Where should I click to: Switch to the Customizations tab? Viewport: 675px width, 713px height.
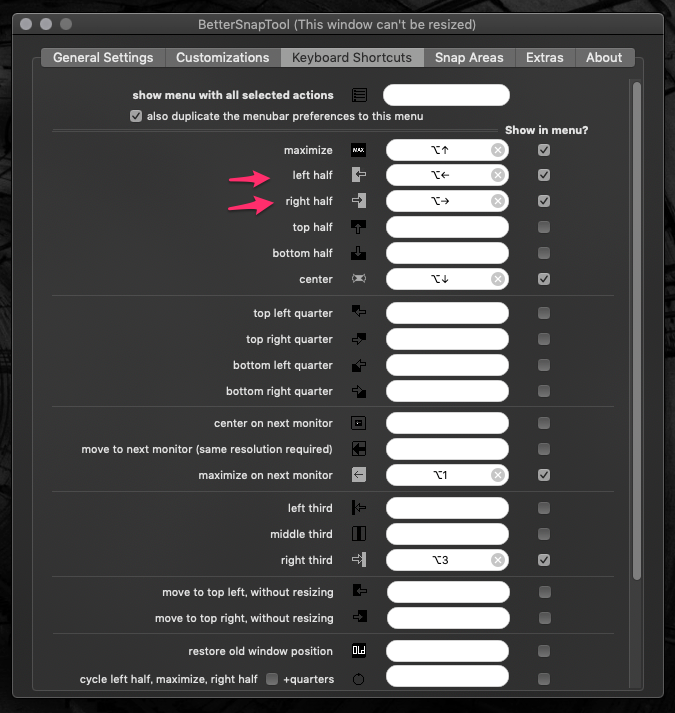223,58
